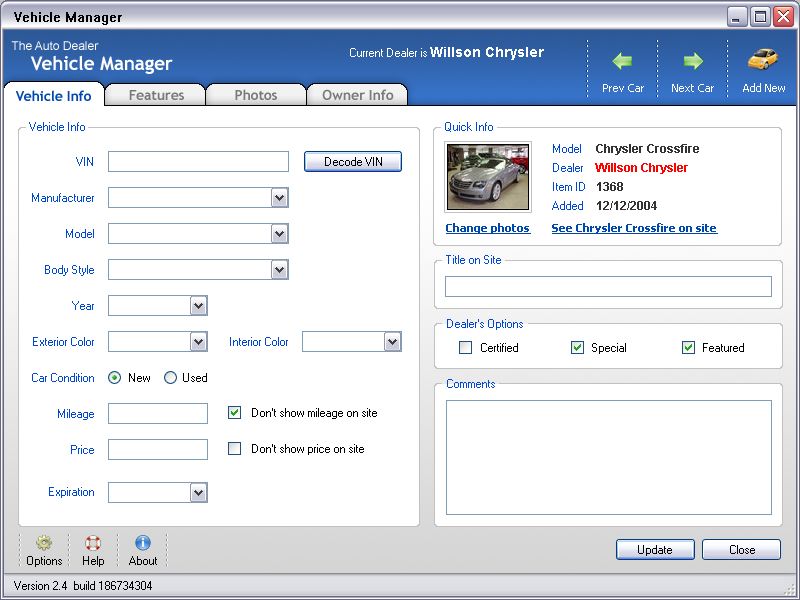
Task: Click Current Dealer is Willson Chrysler header text
Action: point(446,53)
